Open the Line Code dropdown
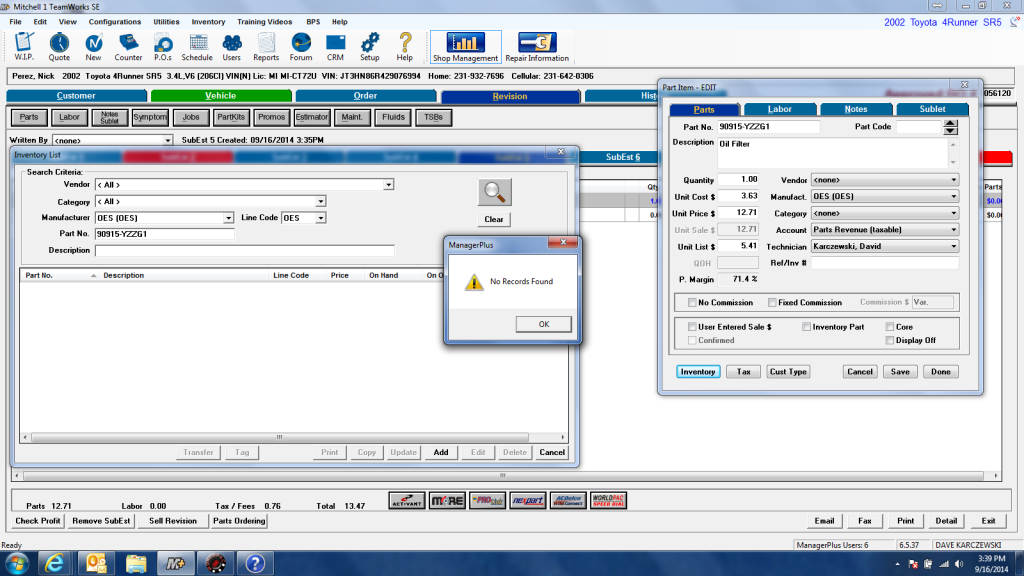This screenshot has height=576, width=1024. [321, 218]
